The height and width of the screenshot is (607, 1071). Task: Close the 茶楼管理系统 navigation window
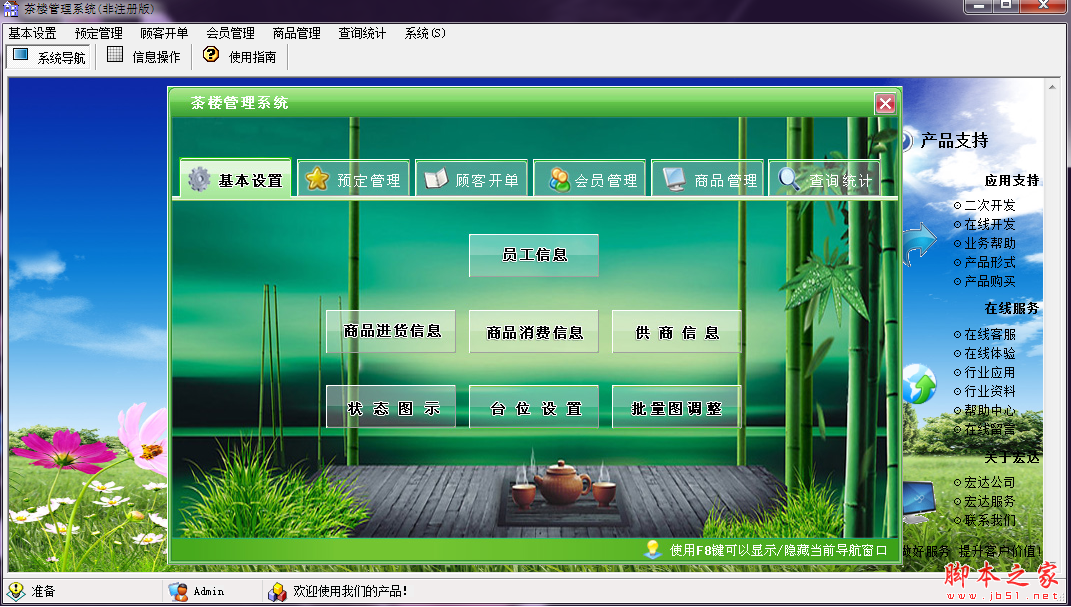click(x=885, y=103)
